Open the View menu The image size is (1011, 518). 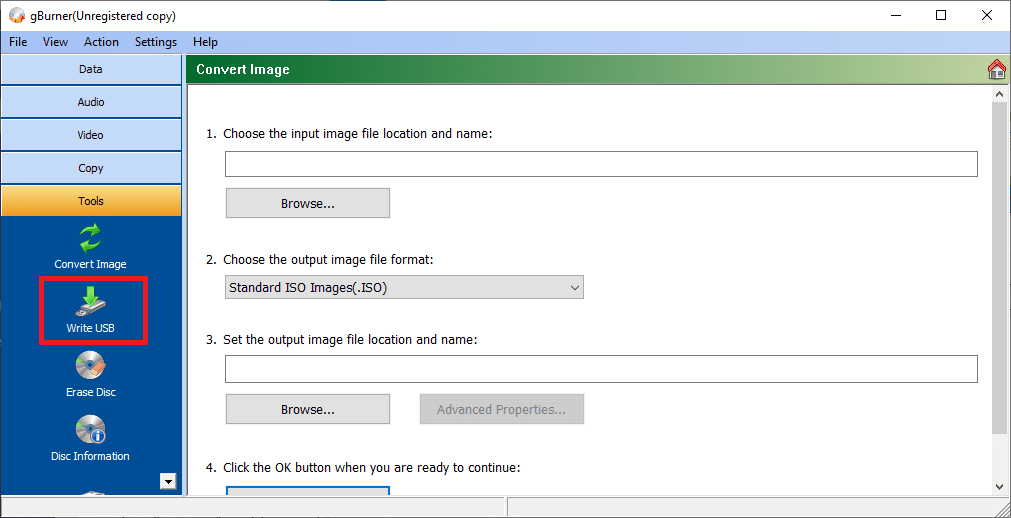tap(55, 42)
